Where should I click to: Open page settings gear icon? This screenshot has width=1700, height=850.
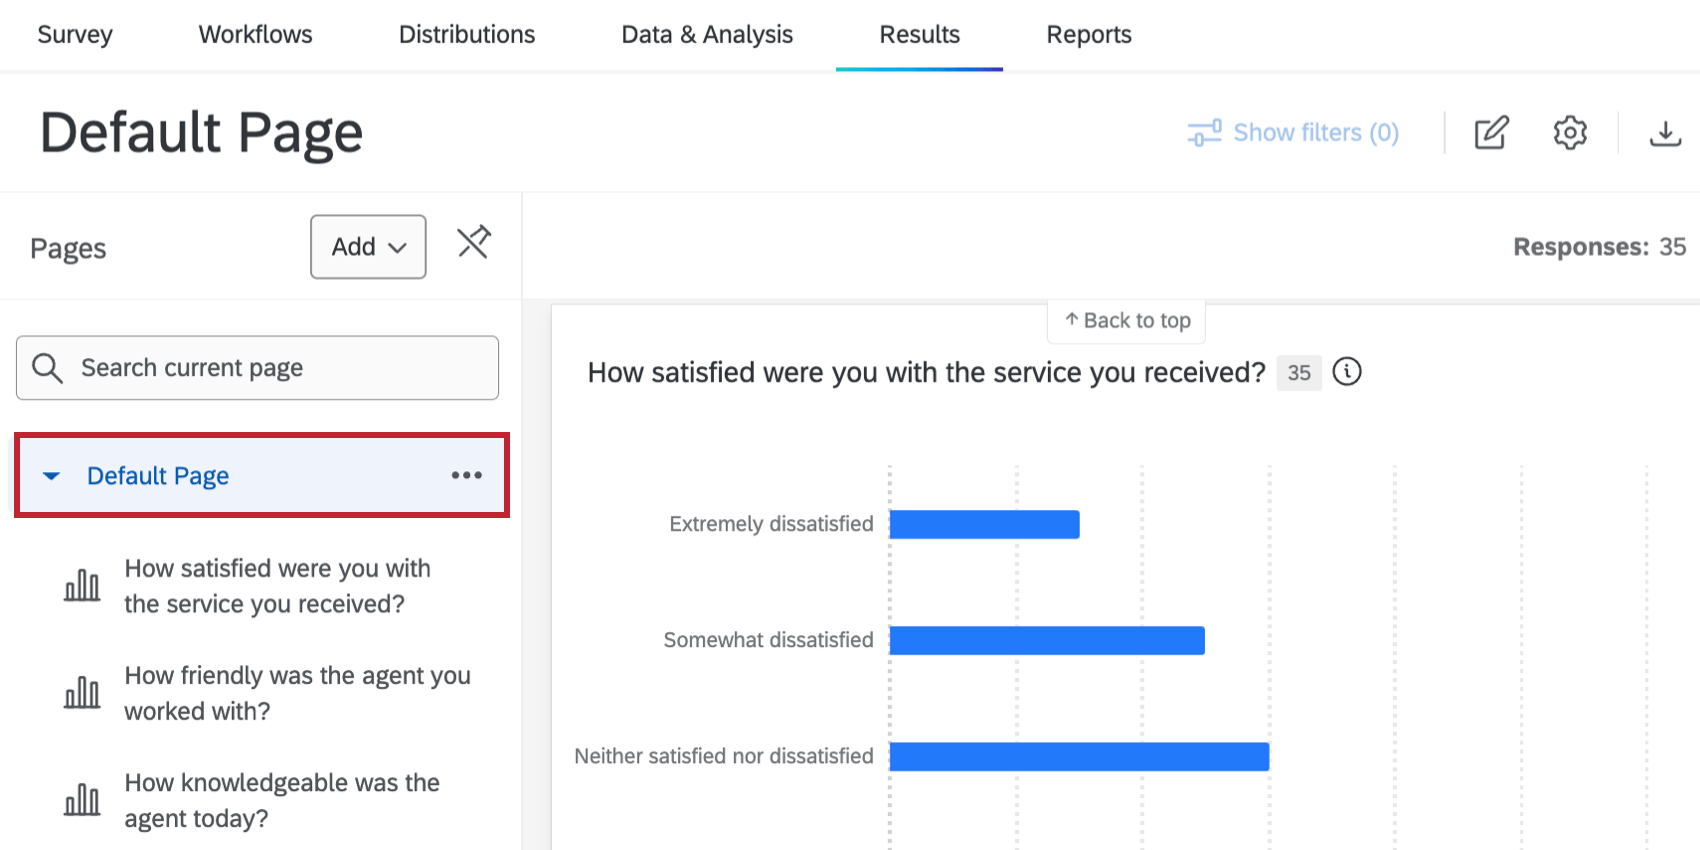click(x=1570, y=133)
